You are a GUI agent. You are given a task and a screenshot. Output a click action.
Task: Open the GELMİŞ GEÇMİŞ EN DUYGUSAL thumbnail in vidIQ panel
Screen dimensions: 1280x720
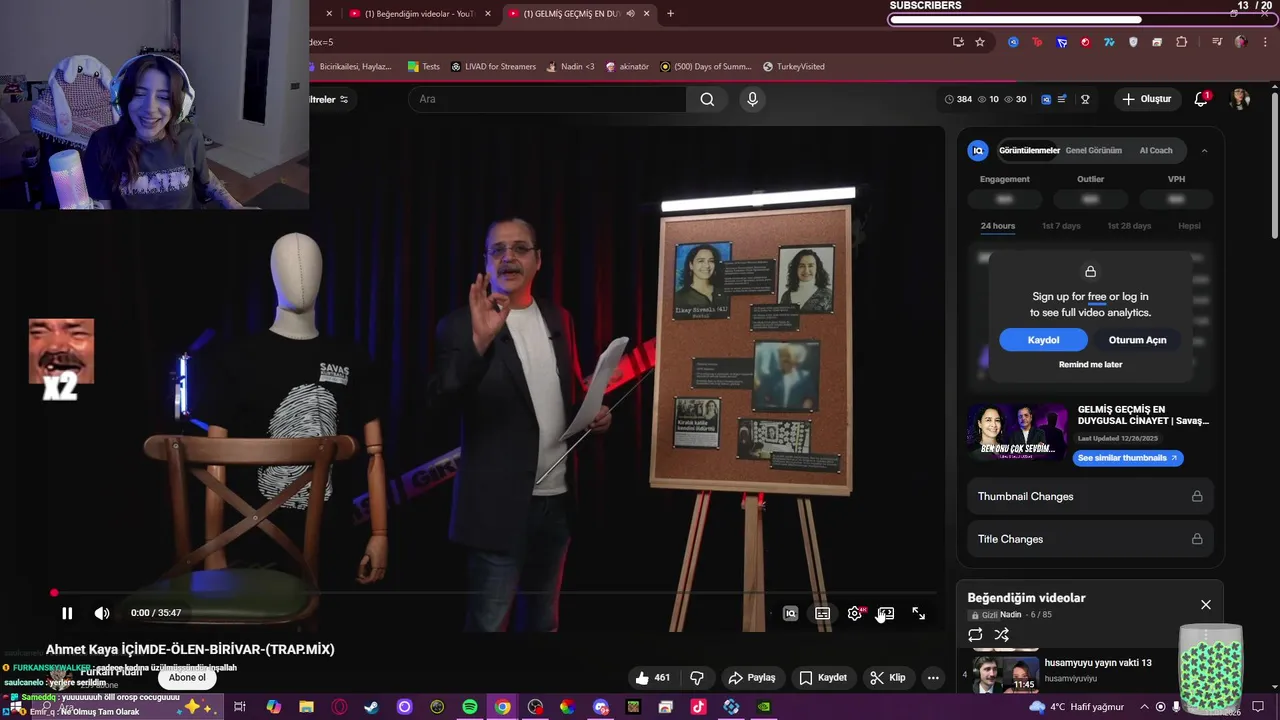tap(1017, 432)
